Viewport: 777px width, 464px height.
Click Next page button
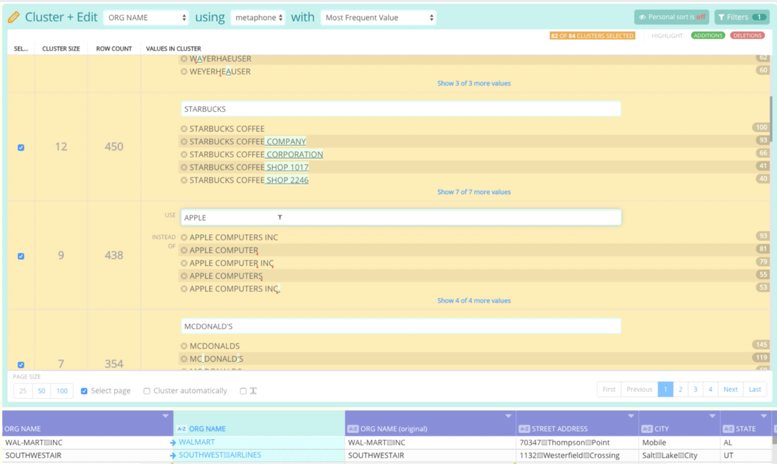click(730, 389)
